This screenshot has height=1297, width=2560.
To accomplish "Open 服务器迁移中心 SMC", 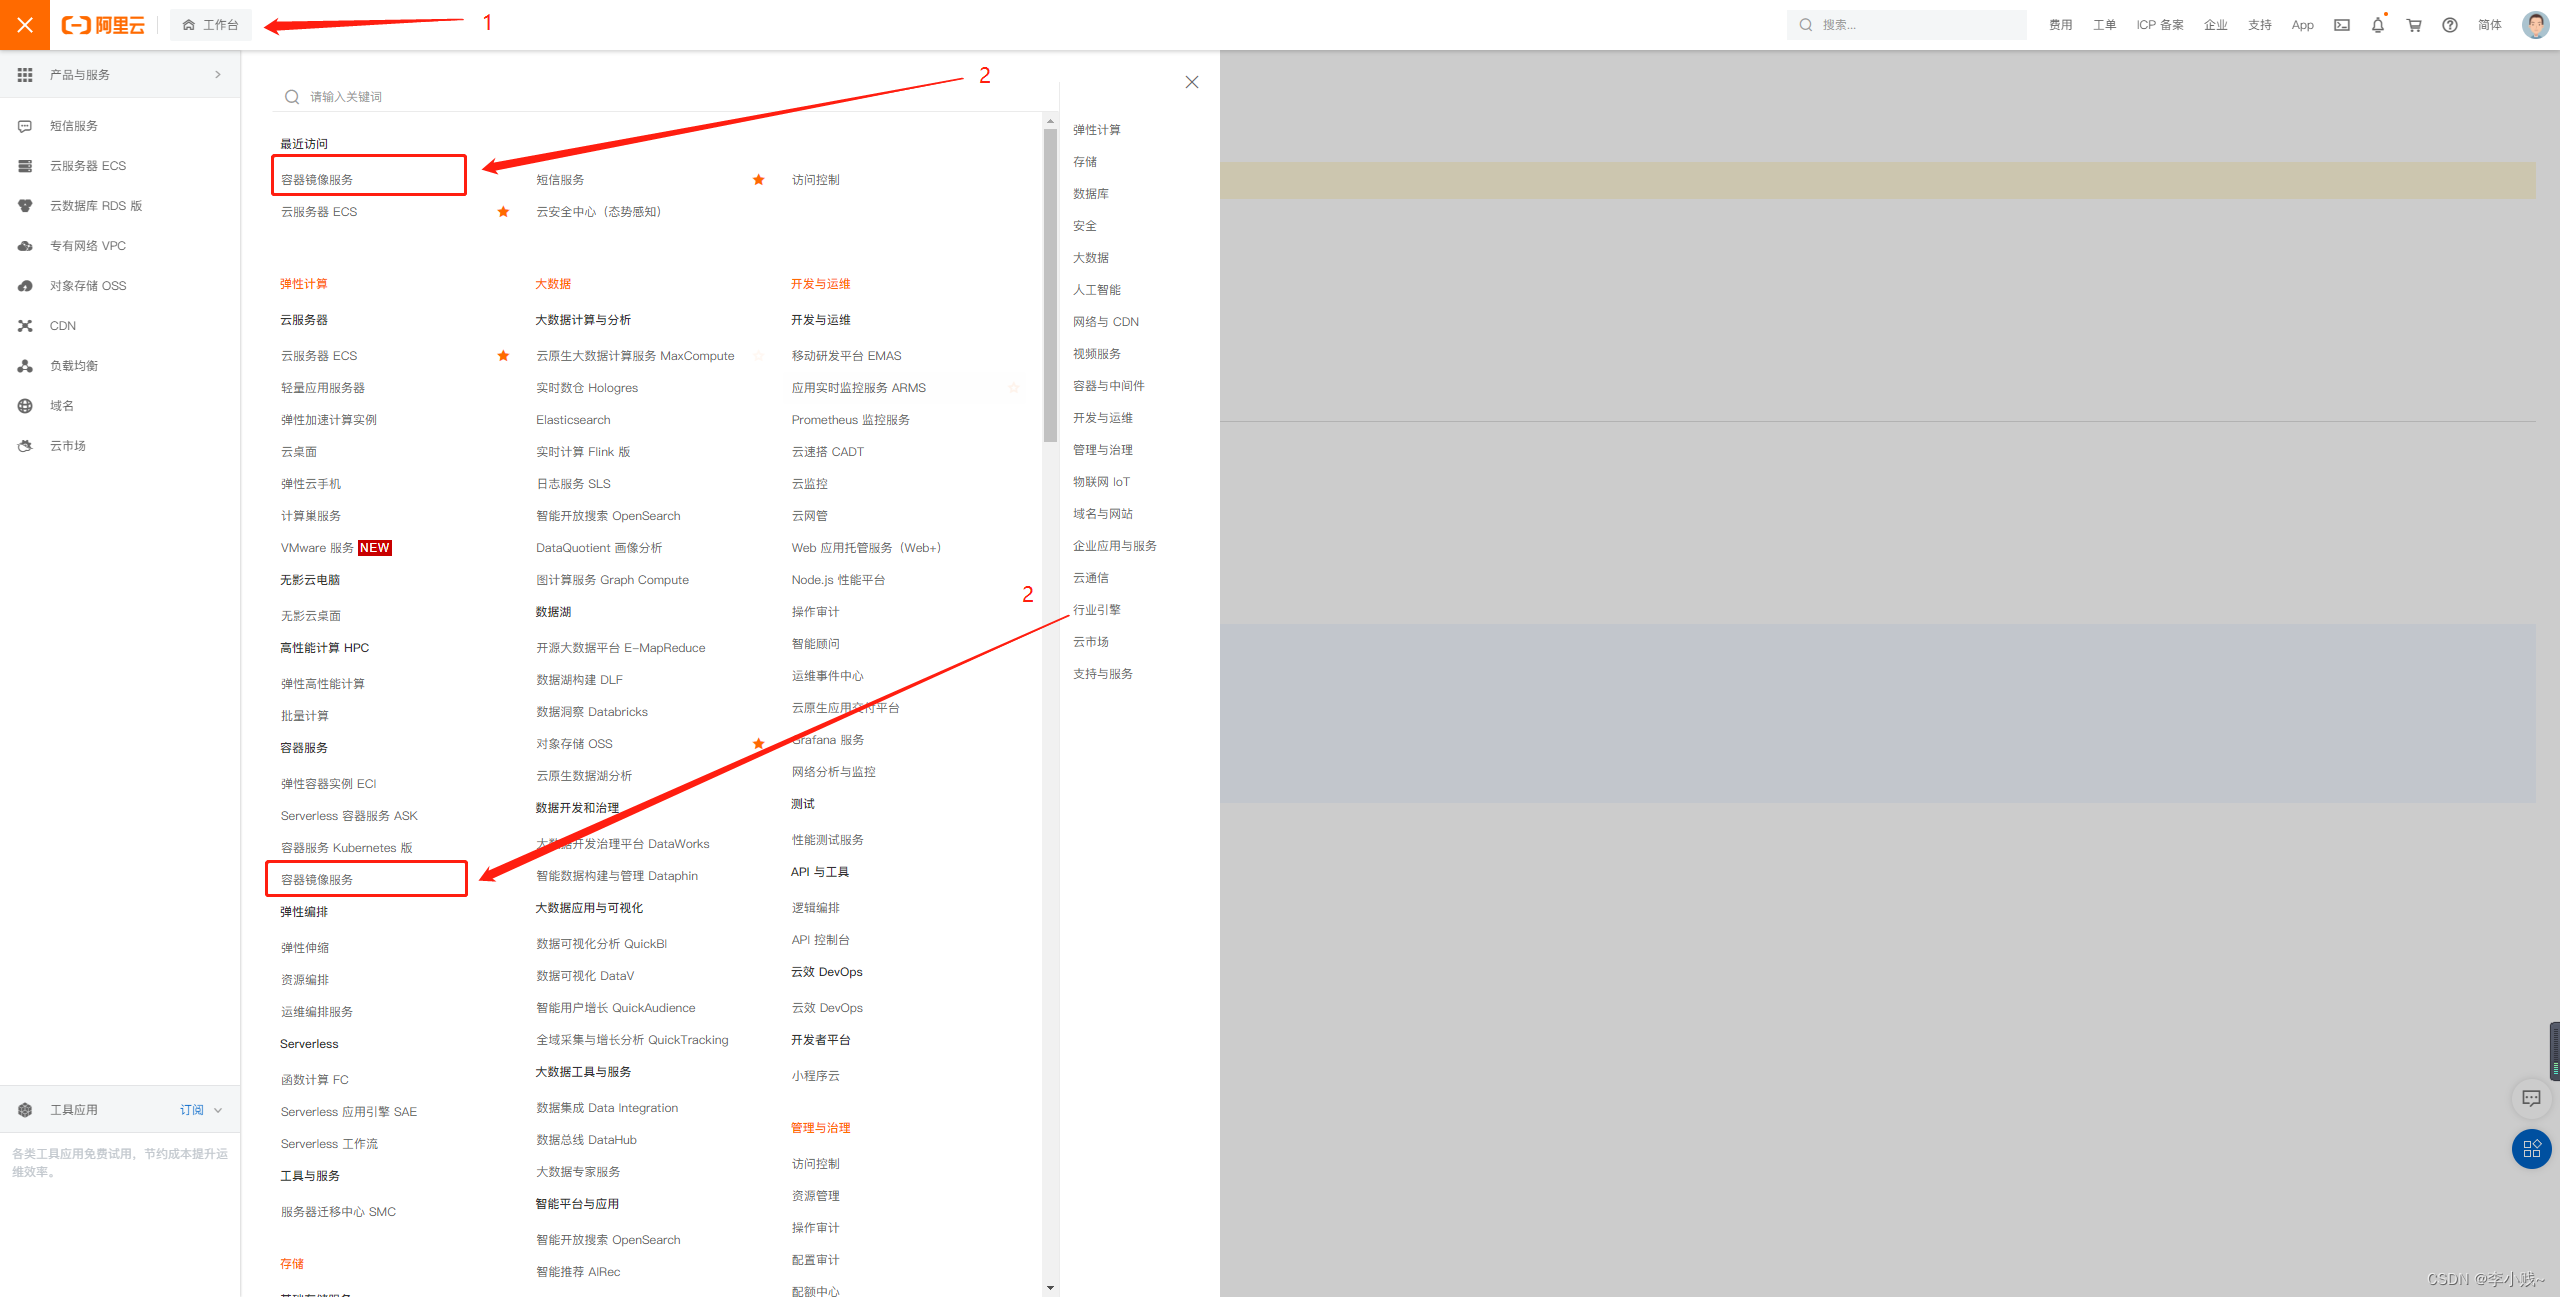I will click(x=338, y=1212).
